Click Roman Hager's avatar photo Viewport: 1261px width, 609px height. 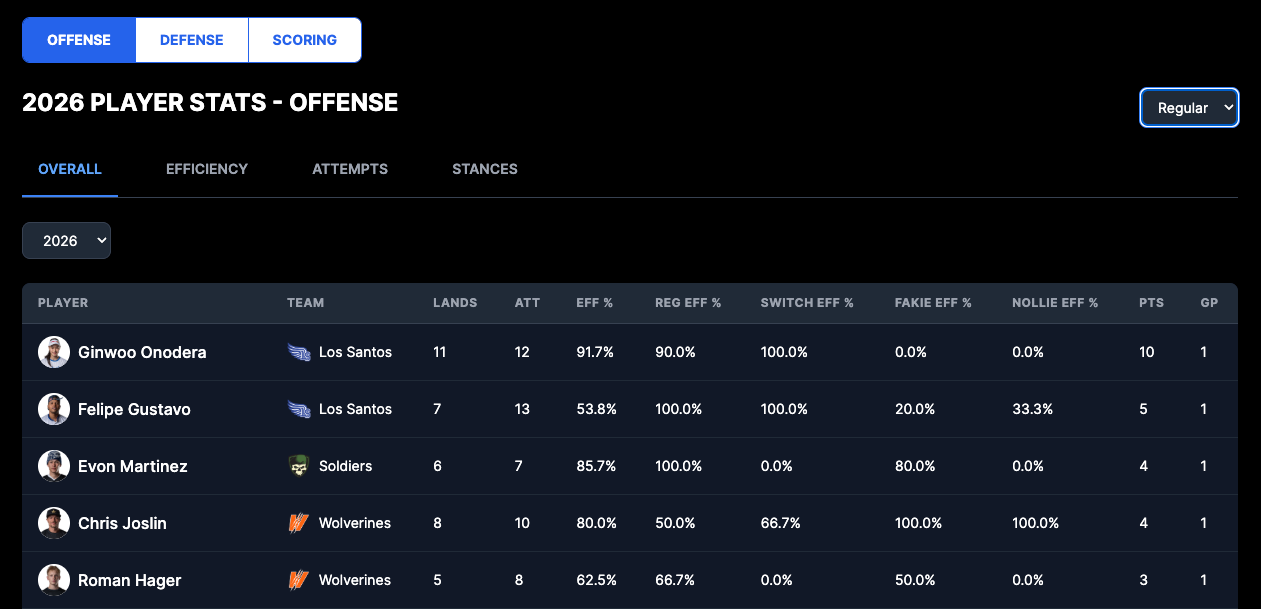click(54, 580)
